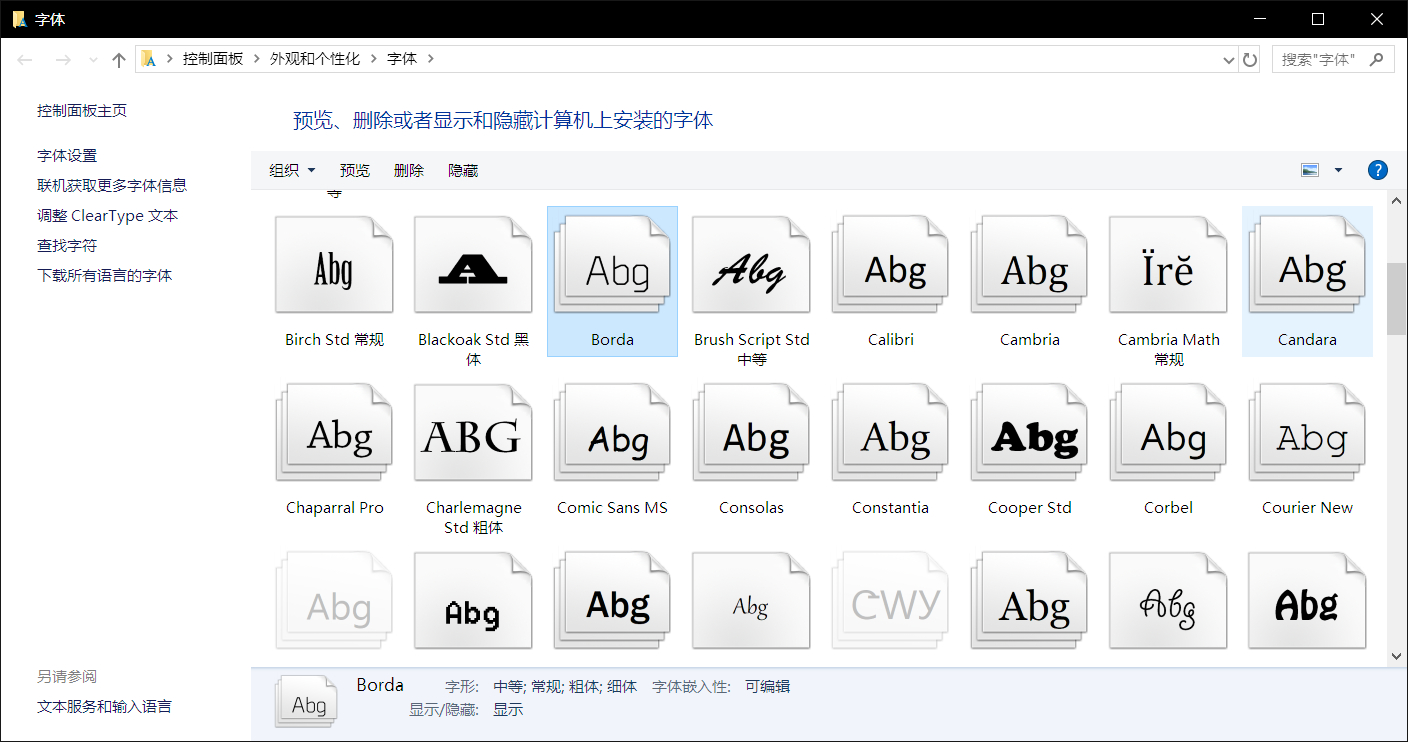The height and width of the screenshot is (742, 1408).
Task: Click the 字体 breadcrumb segment
Action: coord(402,59)
